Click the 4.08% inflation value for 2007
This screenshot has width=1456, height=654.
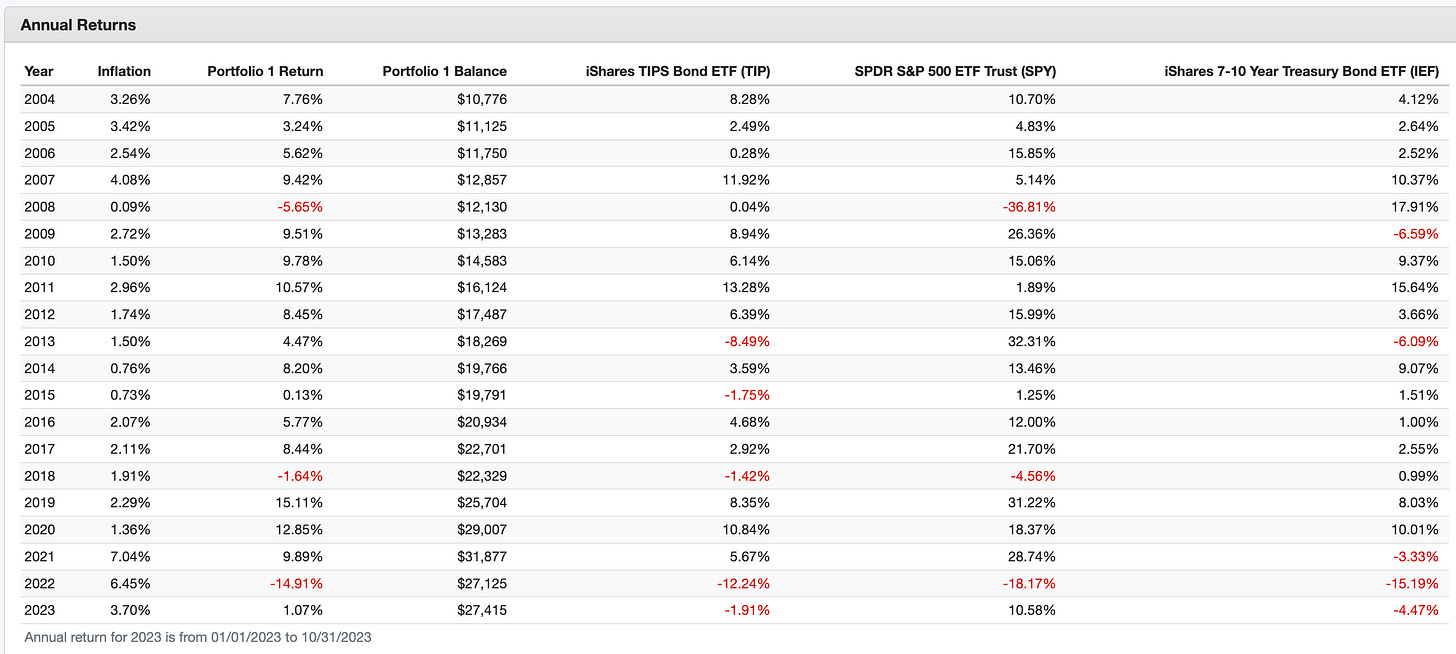coord(132,180)
